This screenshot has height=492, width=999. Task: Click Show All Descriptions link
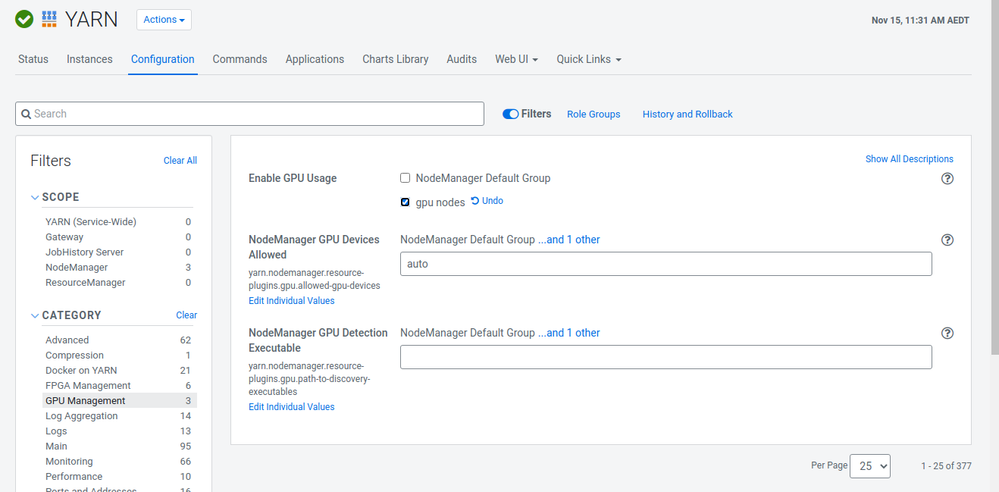(909, 159)
